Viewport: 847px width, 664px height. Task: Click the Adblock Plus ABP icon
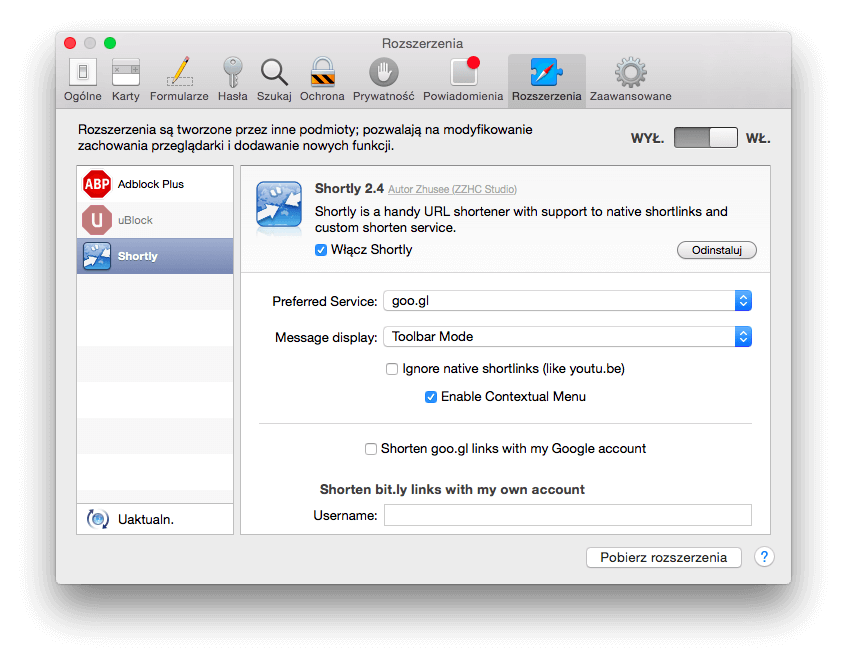[x=97, y=184]
